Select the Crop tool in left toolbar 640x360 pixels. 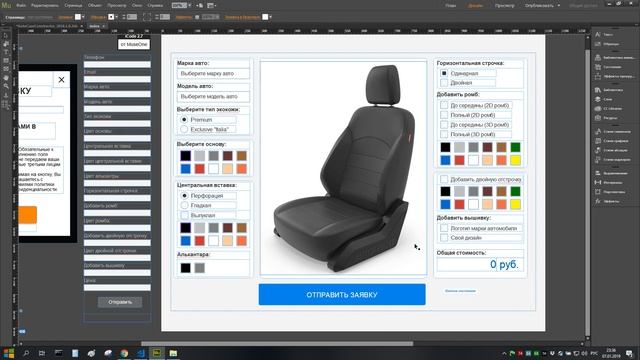pyautogui.click(x=6, y=44)
